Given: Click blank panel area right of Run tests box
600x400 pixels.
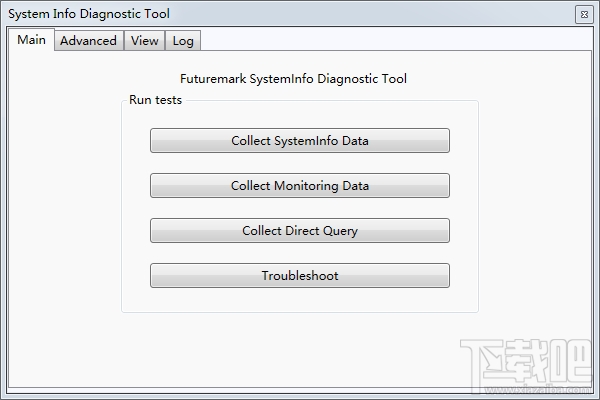Looking at the screenshot, I should (x=535, y=200).
